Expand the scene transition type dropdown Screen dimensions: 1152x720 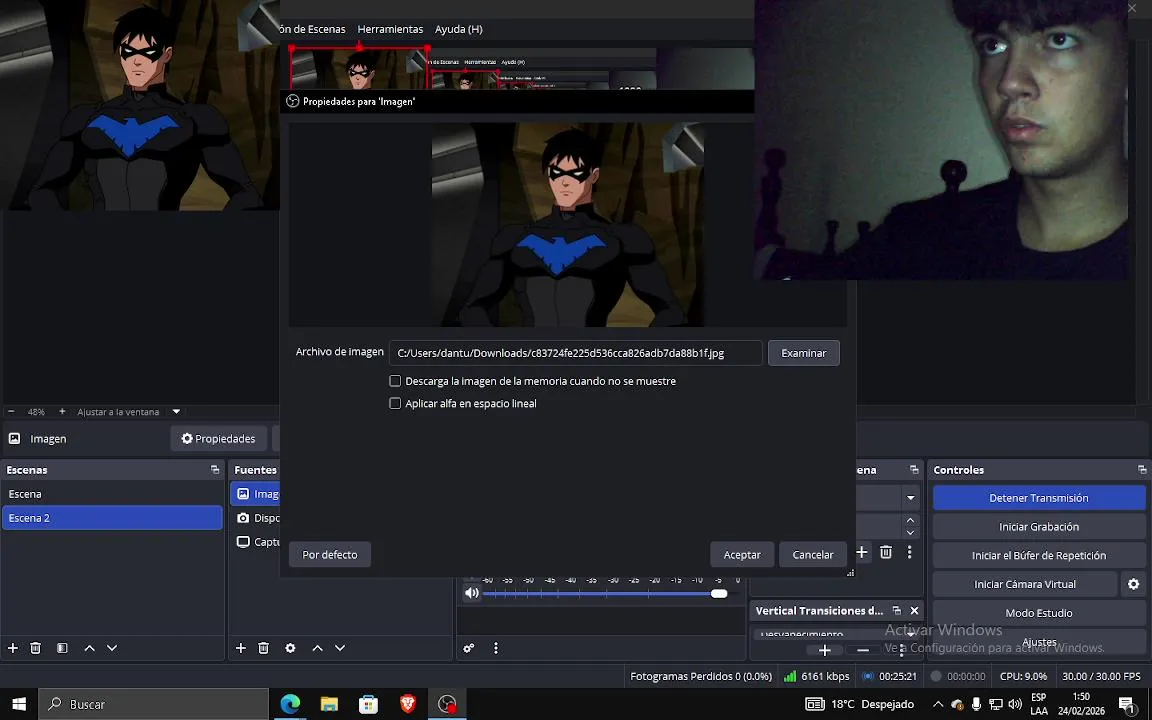click(x=910, y=497)
